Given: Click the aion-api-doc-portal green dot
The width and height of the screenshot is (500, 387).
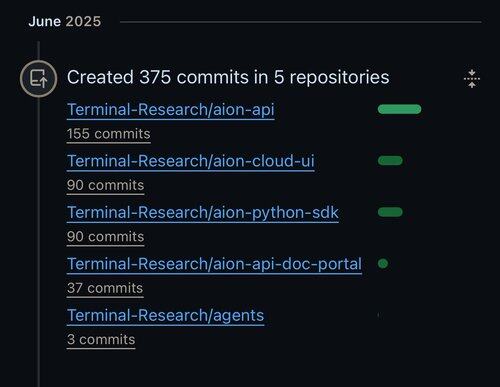Looking at the screenshot, I should click(x=383, y=264).
